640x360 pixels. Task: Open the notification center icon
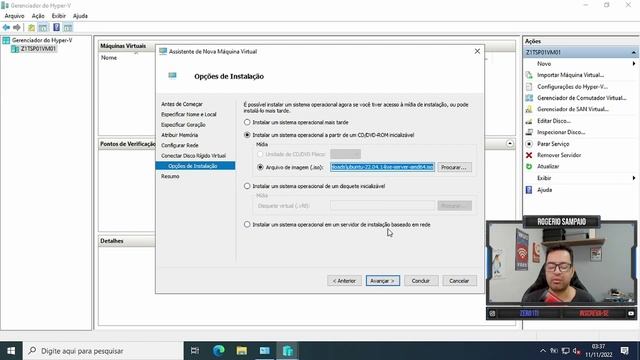tap(624, 351)
